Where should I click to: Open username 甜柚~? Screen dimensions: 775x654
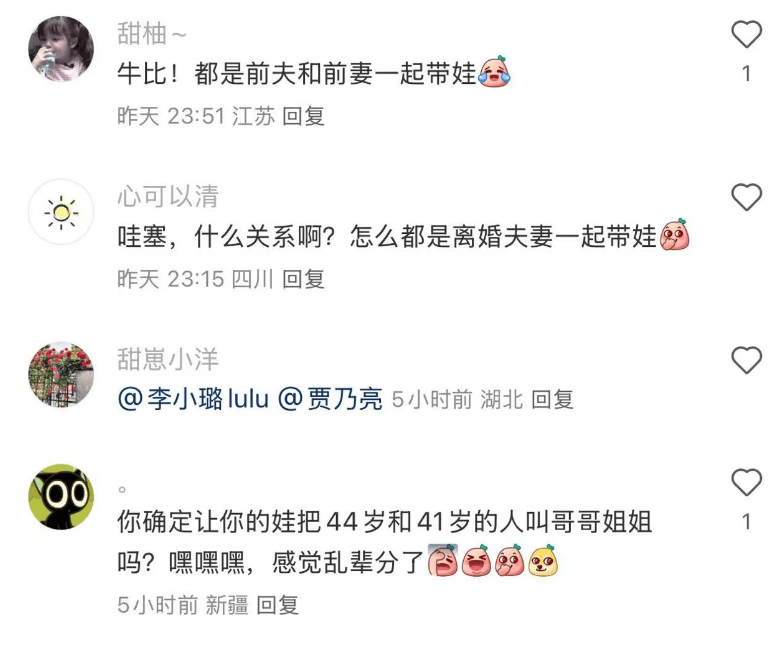point(152,34)
